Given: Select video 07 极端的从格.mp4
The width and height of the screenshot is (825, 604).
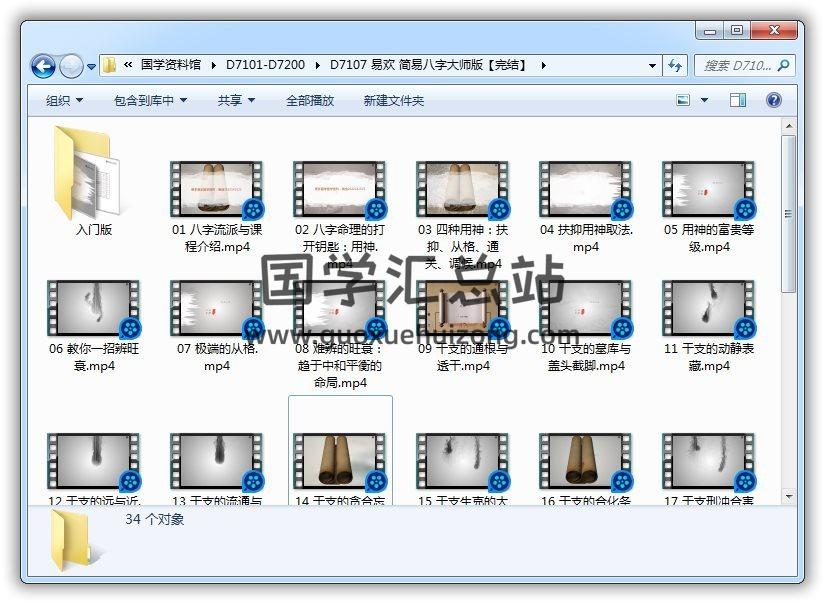Looking at the screenshot, I should 217,326.
